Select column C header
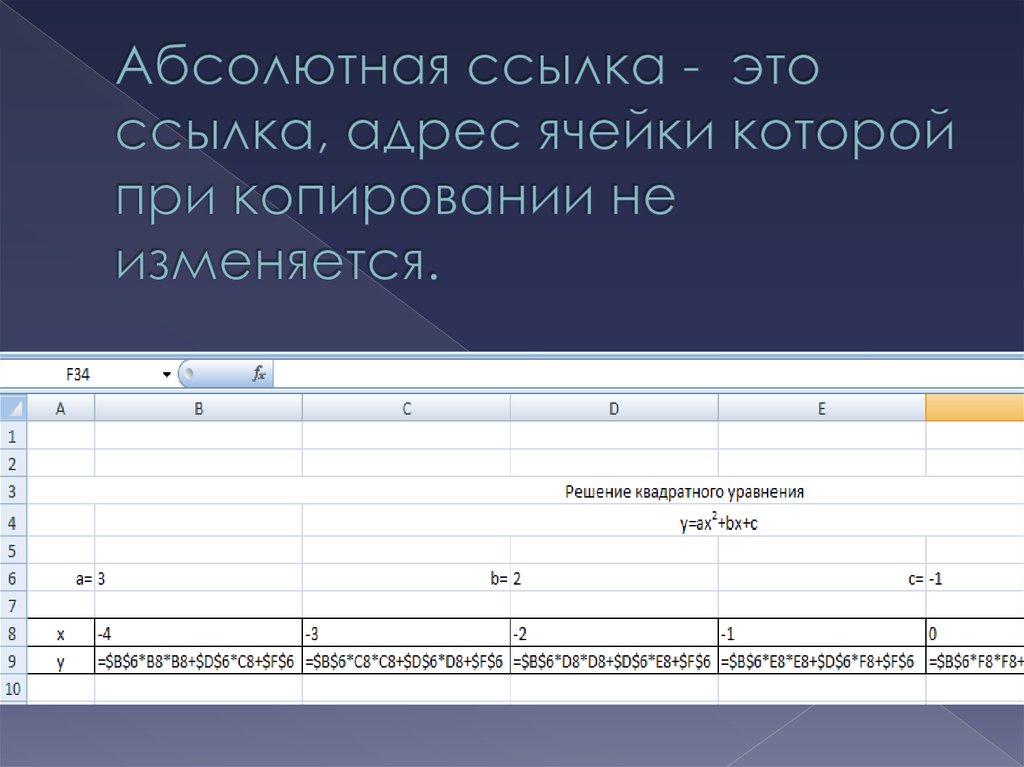1024x767 pixels. 406,409
